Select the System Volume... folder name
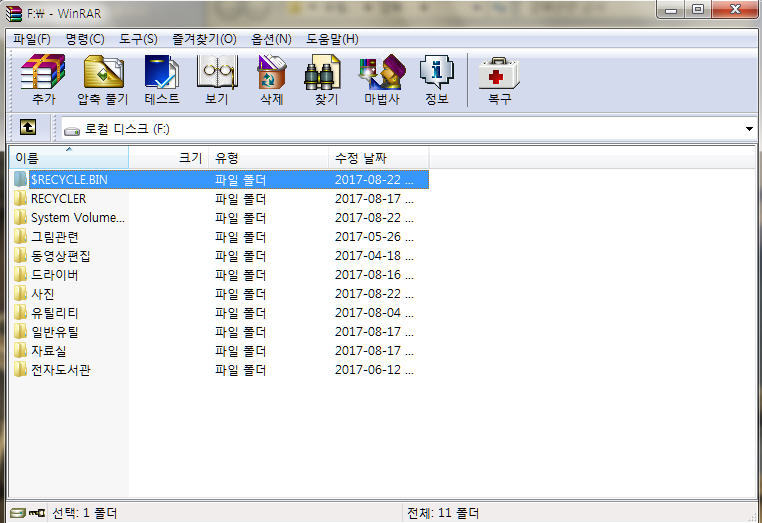 point(78,218)
